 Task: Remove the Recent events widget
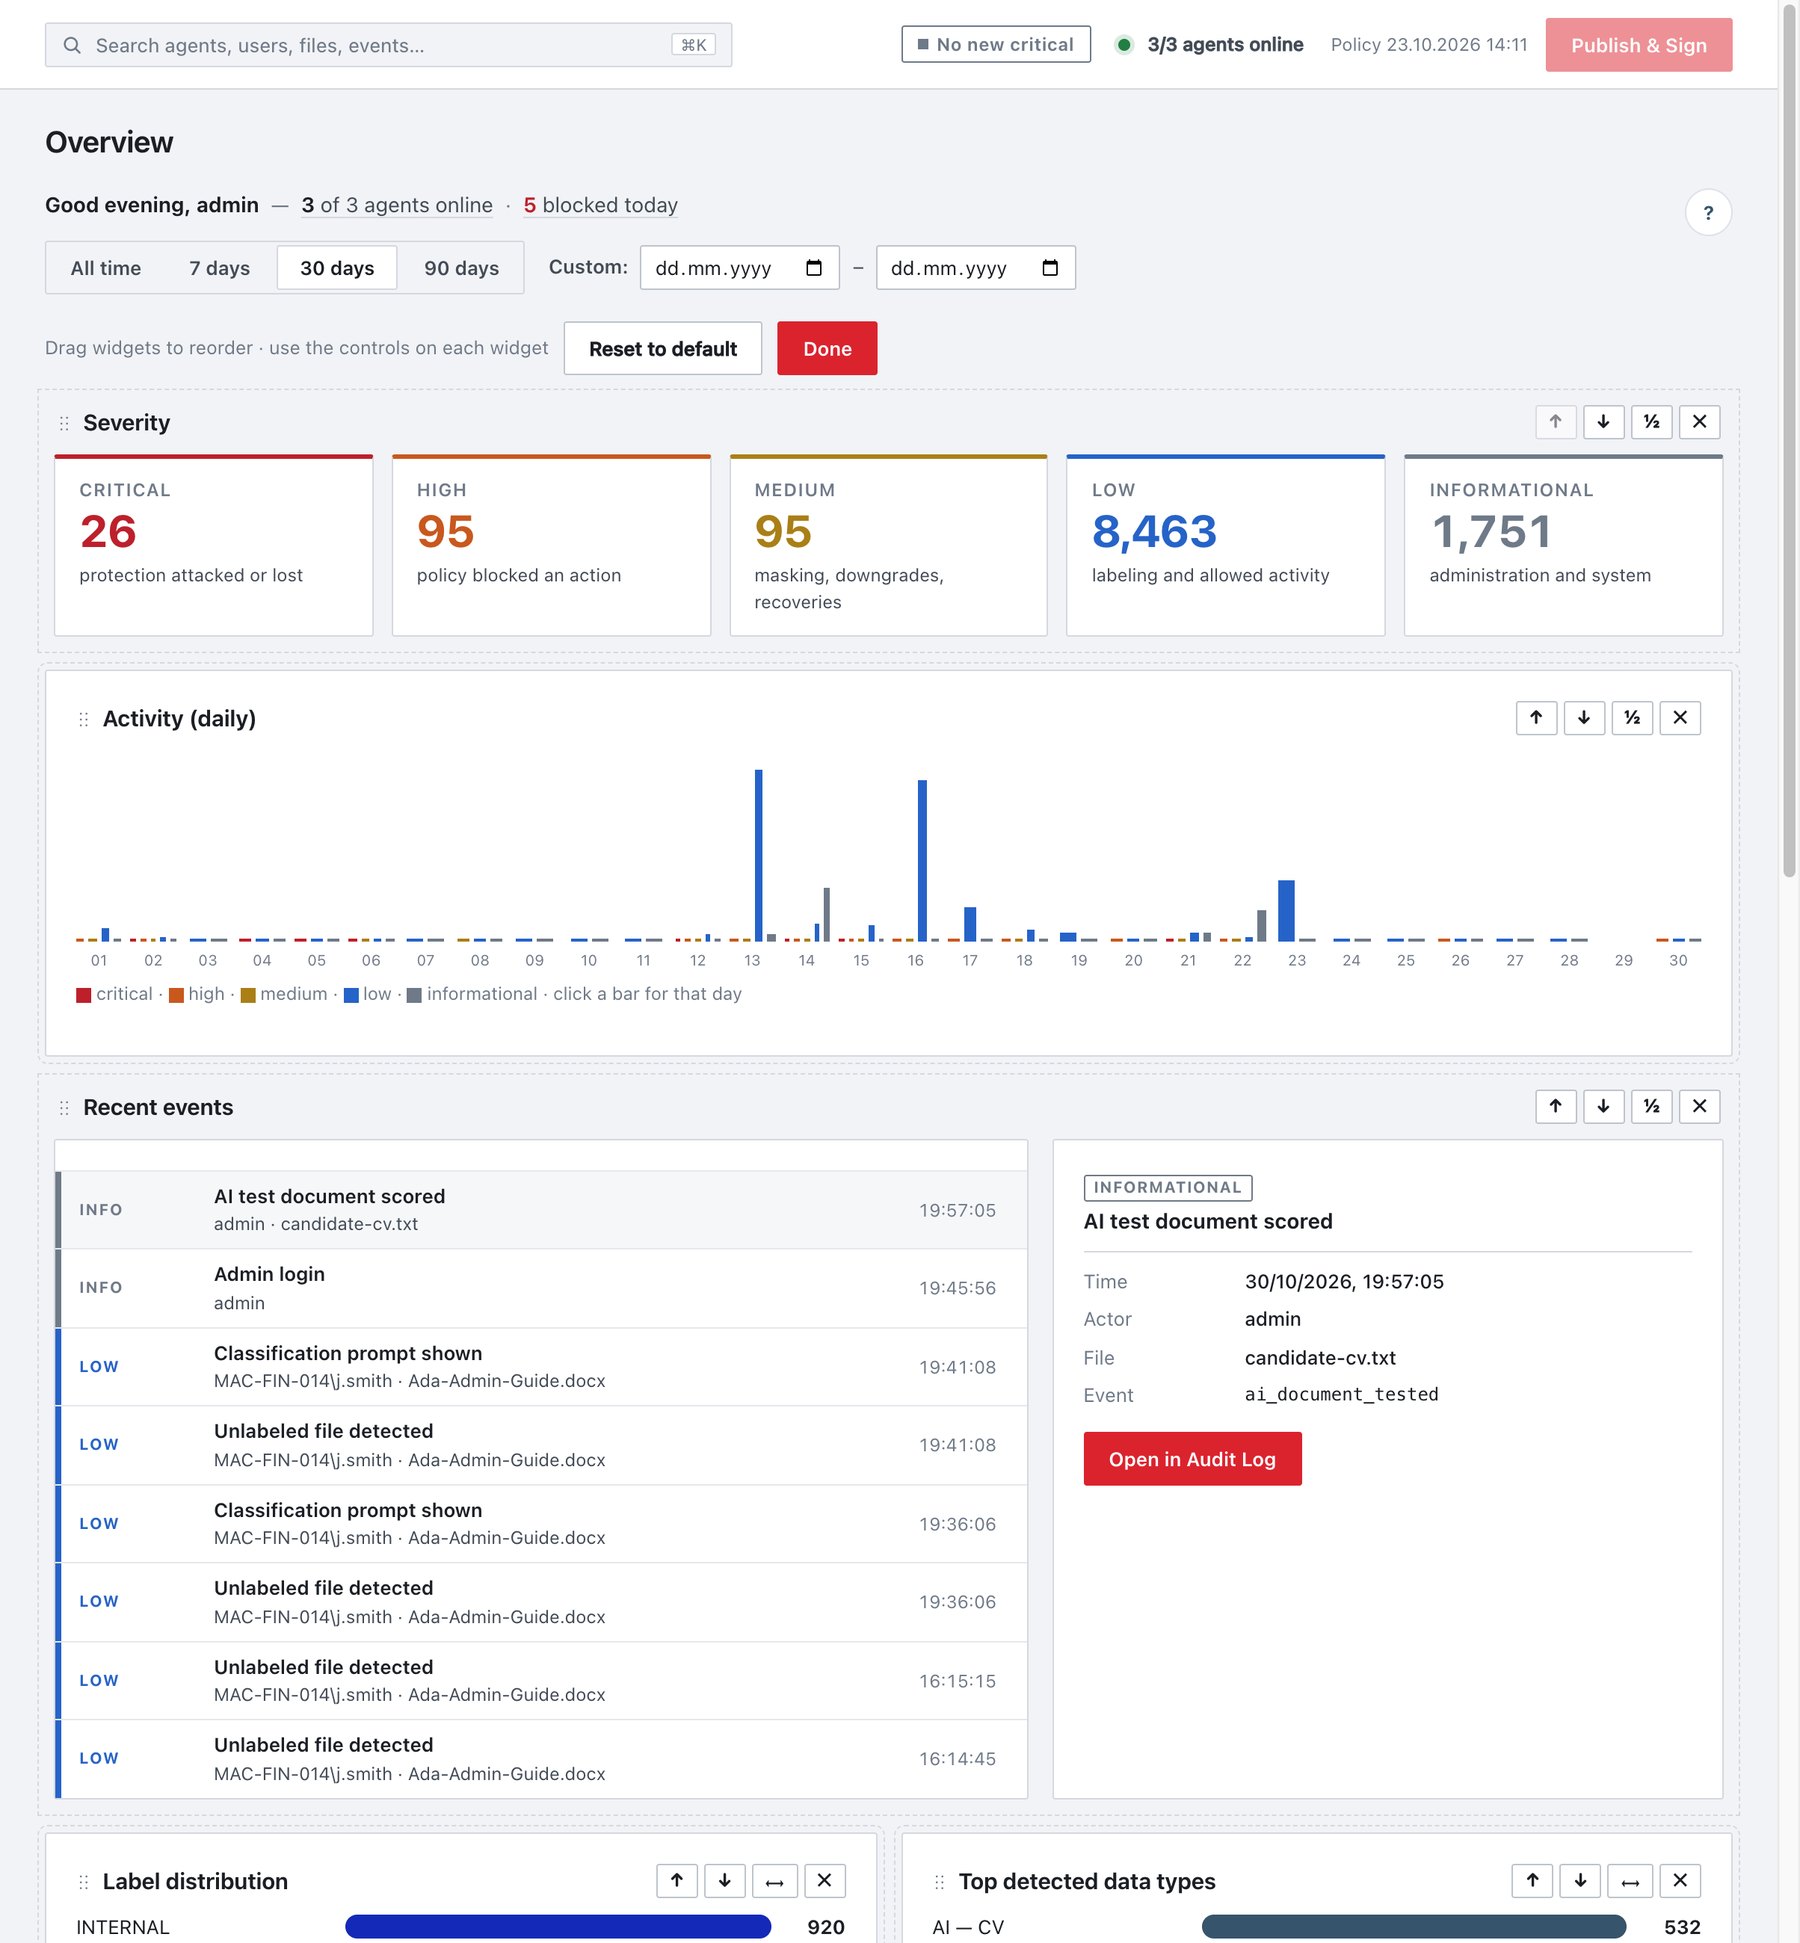(x=1699, y=1106)
